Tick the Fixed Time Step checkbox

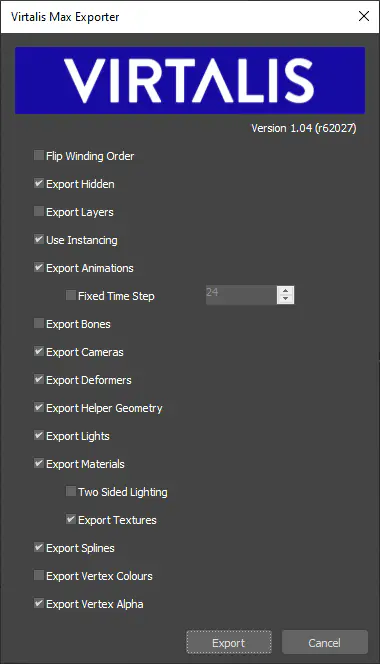pyautogui.click(x=71, y=295)
